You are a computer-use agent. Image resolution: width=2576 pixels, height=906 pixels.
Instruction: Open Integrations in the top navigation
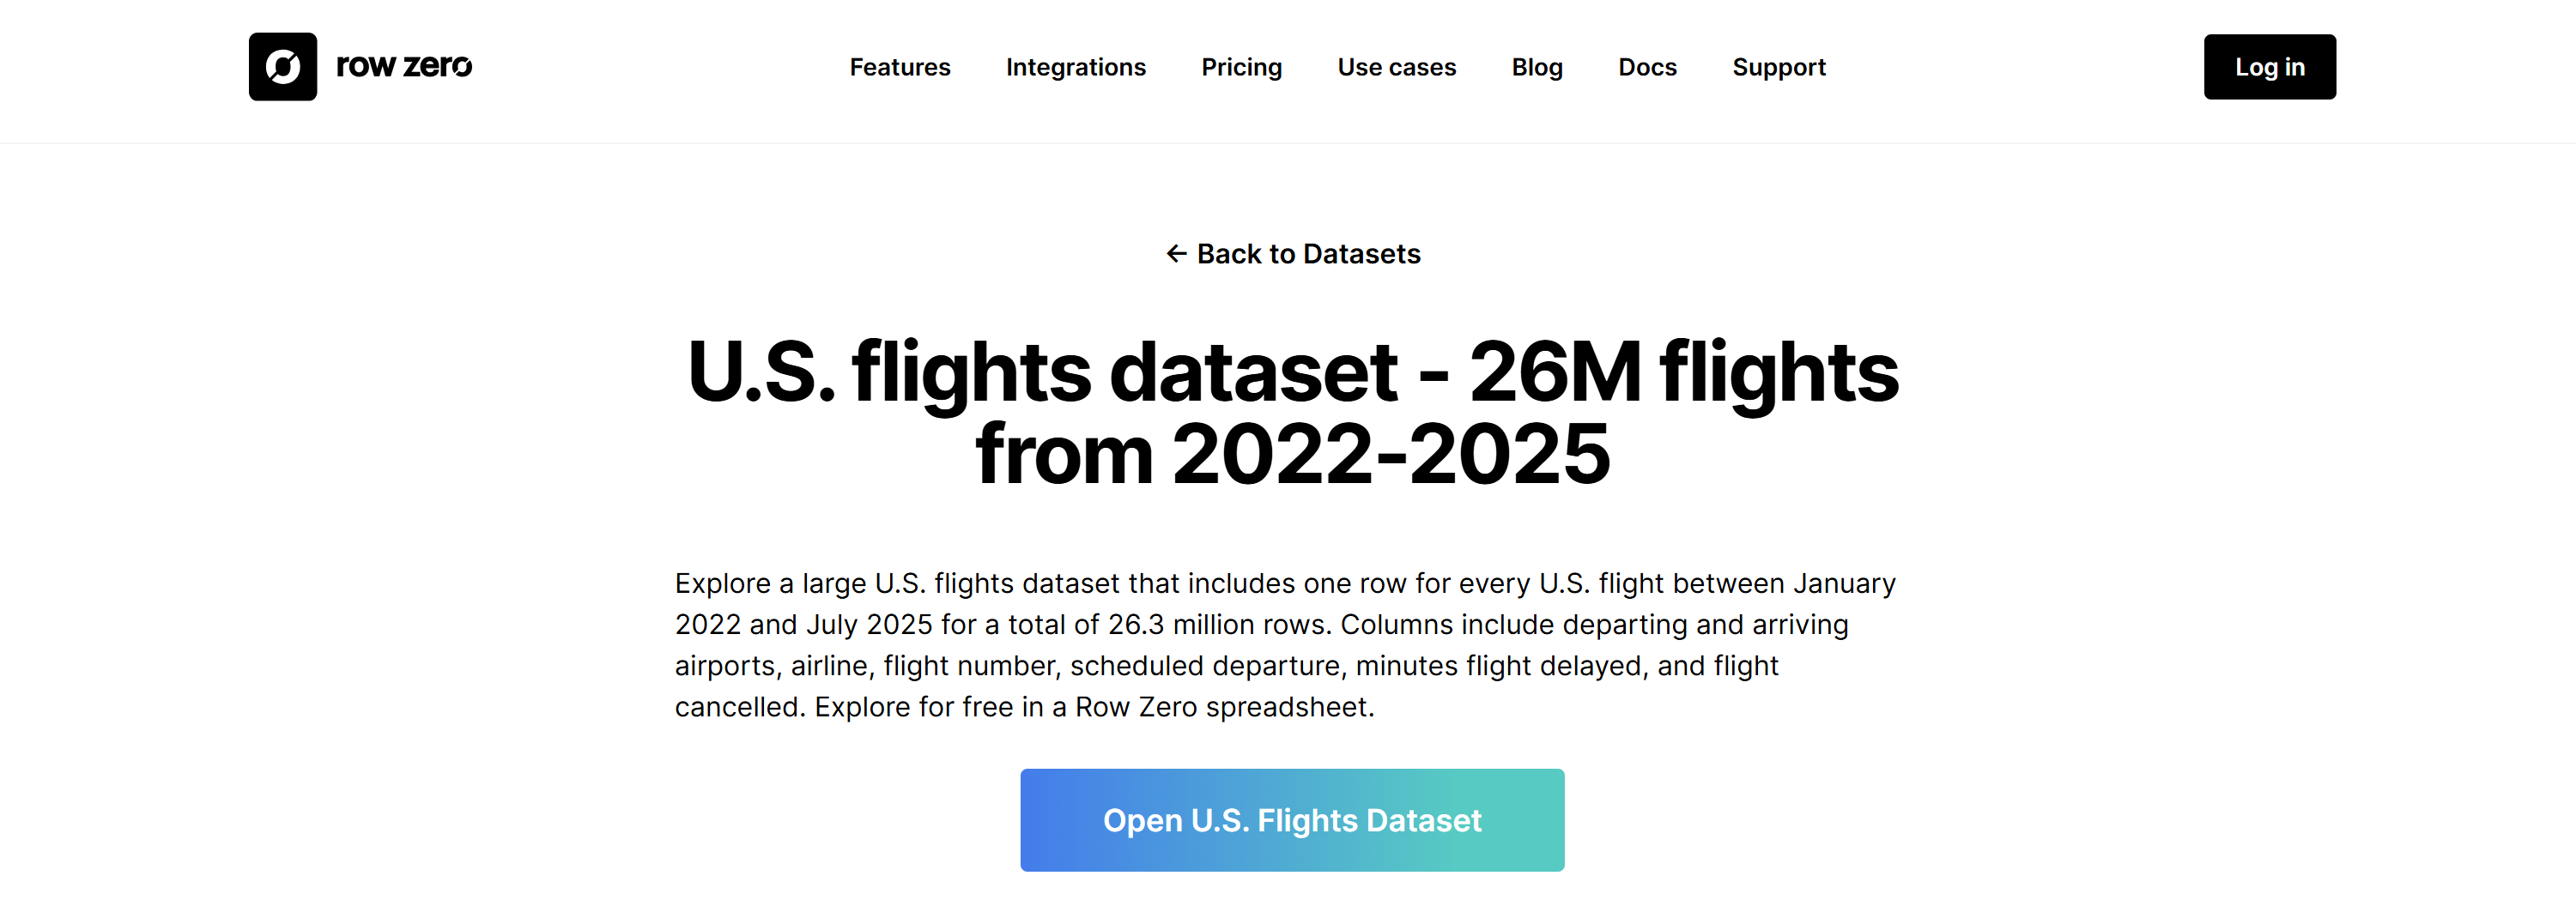1075,67
